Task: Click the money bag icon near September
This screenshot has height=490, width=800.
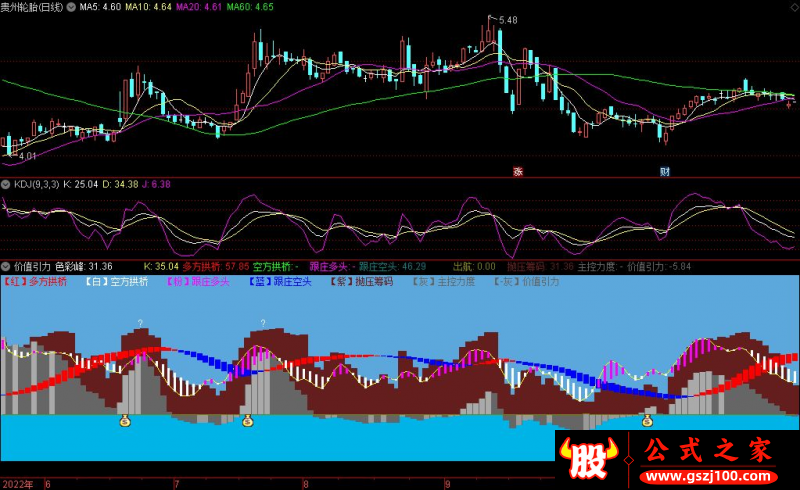Action: [647, 421]
